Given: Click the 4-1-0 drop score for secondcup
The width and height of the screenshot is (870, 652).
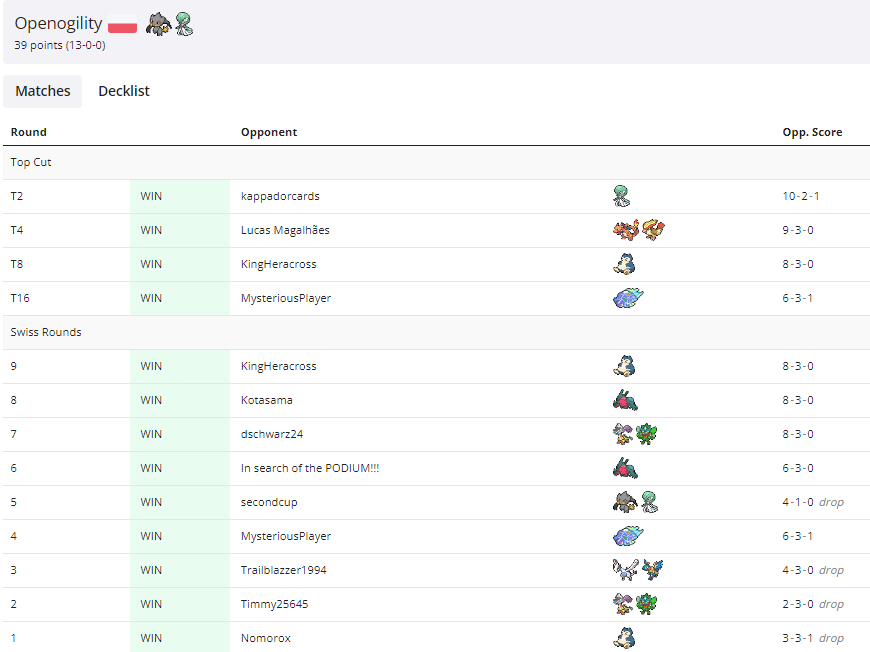Looking at the screenshot, I should pos(813,502).
